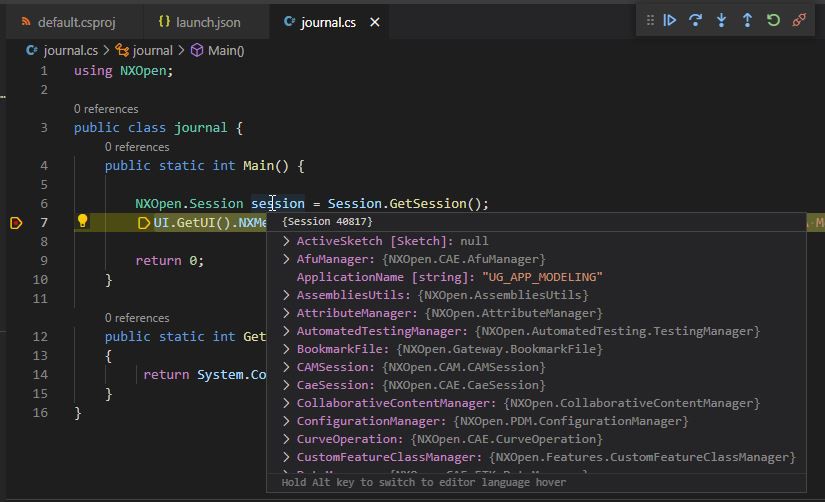
Task: Click the Step Into debug icon
Action: [721, 20]
